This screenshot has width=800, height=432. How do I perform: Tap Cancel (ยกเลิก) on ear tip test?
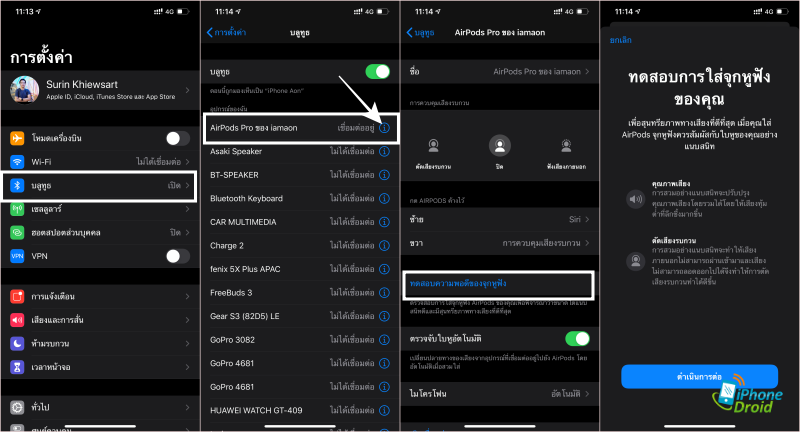[620, 40]
